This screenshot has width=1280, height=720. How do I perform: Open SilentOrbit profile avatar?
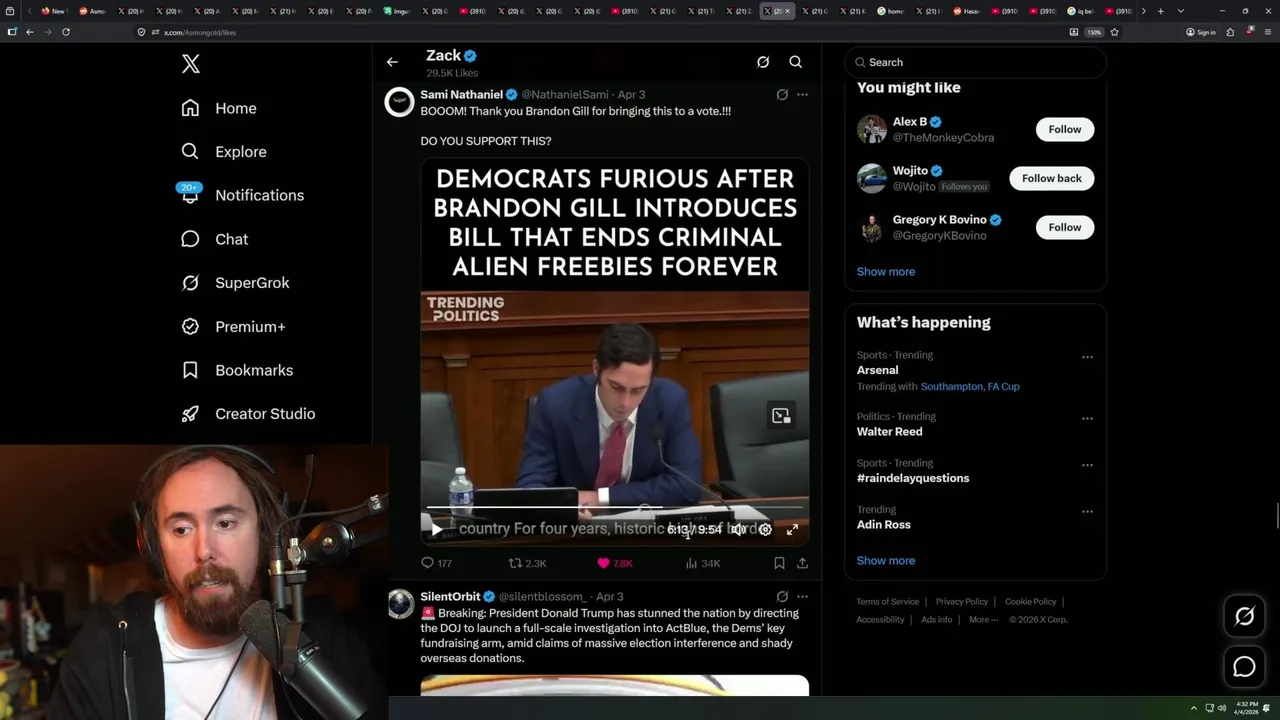(400, 604)
